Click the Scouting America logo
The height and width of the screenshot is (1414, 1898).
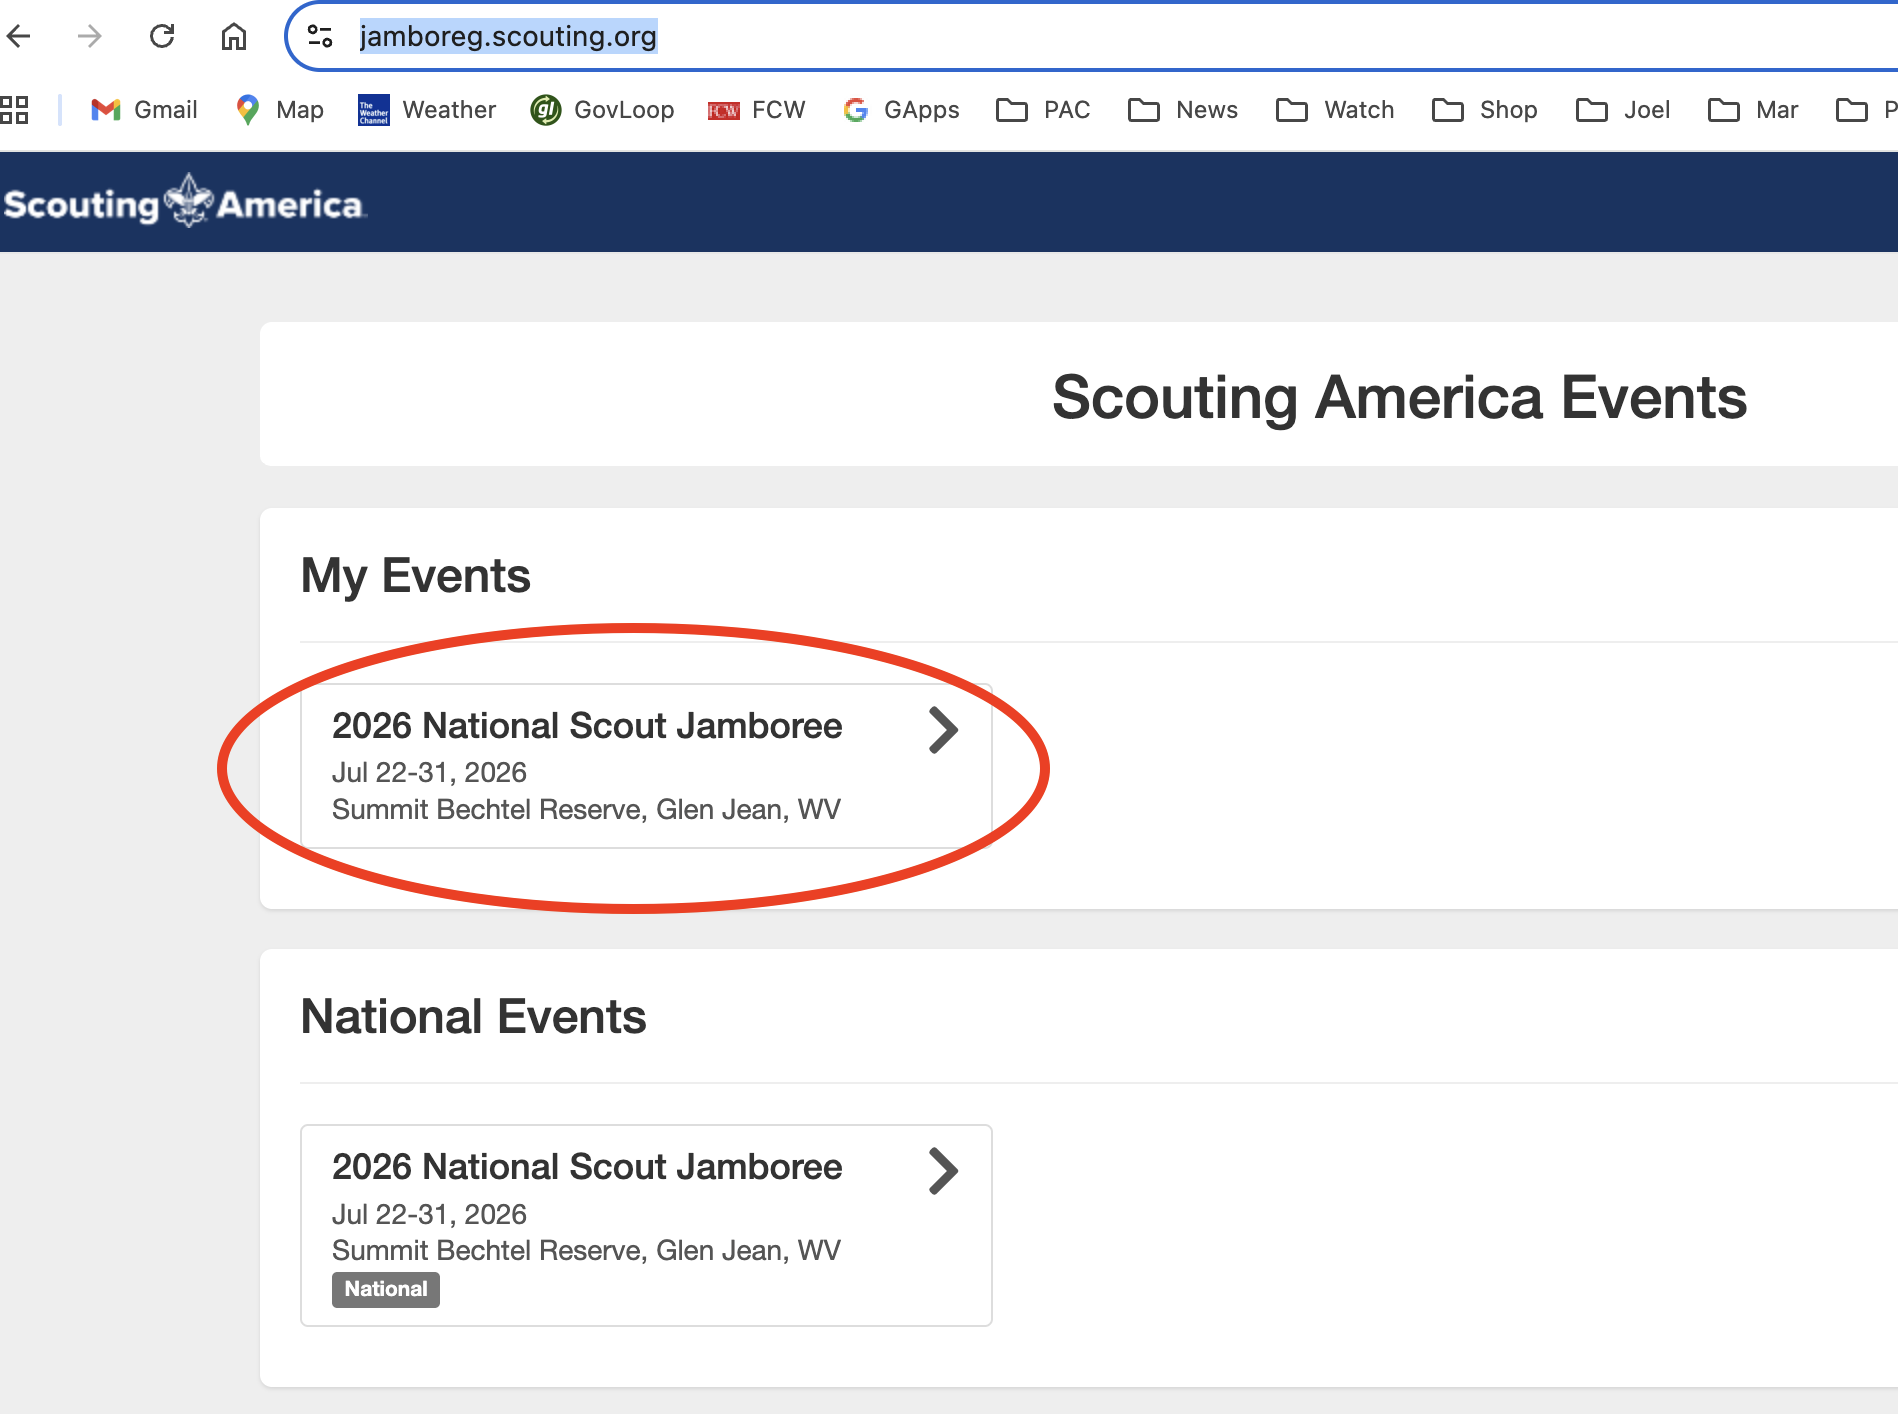pyautogui.click(x=185, y=203)
